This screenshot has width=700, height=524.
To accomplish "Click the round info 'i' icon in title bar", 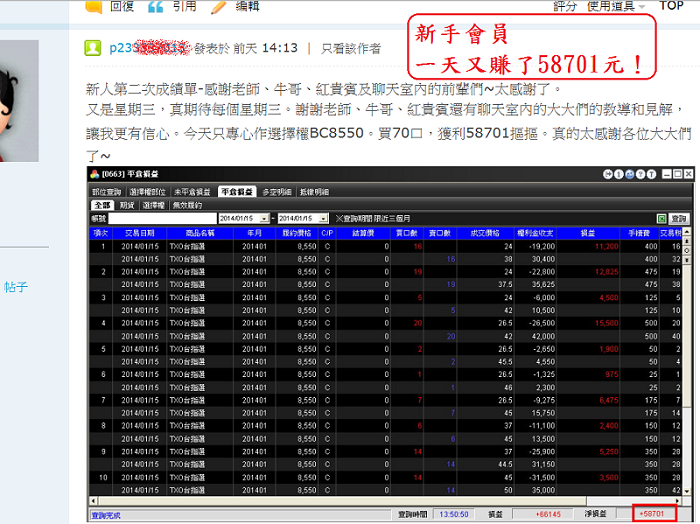I will pos(619,174).
